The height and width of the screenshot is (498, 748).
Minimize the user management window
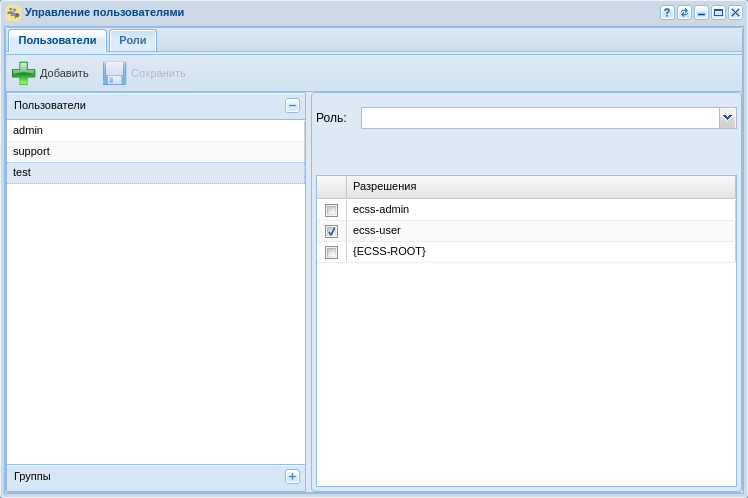(701, 12)
